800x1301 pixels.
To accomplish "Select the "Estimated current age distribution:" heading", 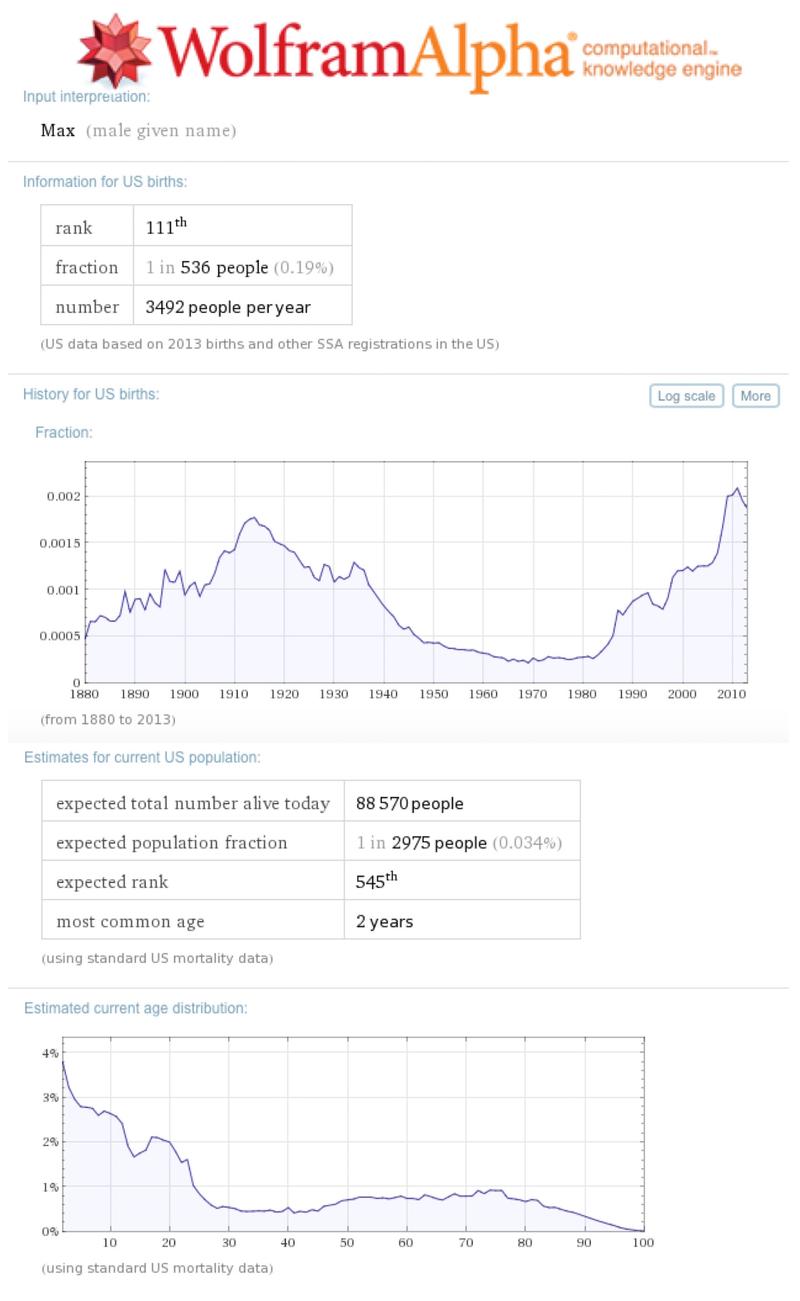I will 135,1008.
